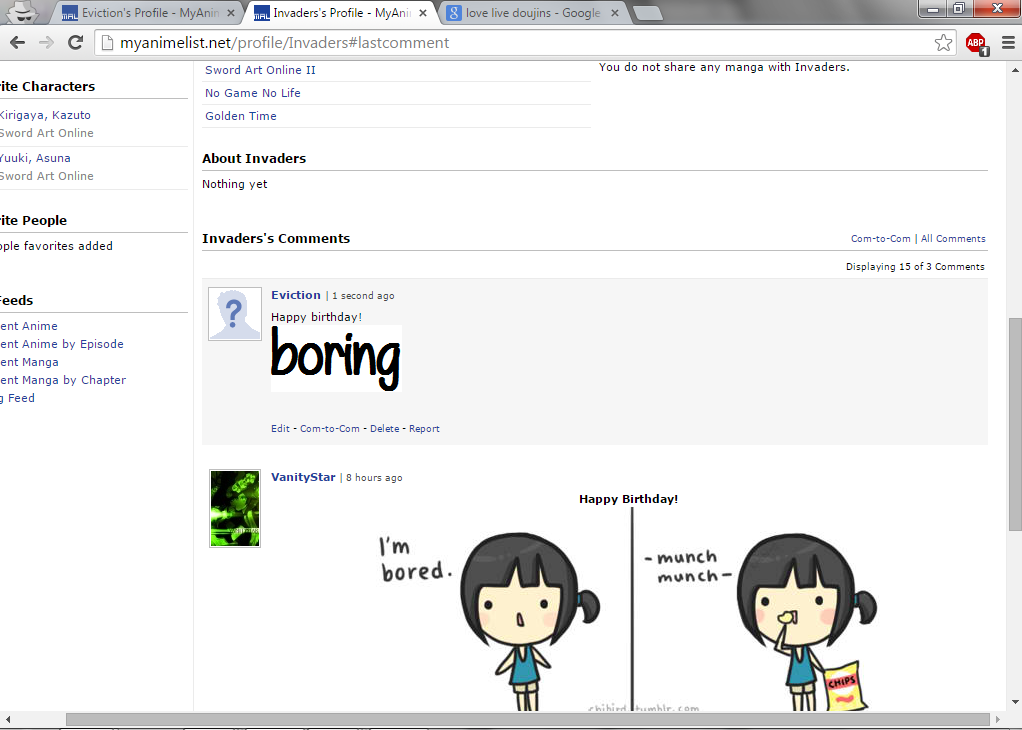This screenshot has height=730, width=1022.
Task: Close the Invaders's Profile tab
Action: tap(422, 14)
